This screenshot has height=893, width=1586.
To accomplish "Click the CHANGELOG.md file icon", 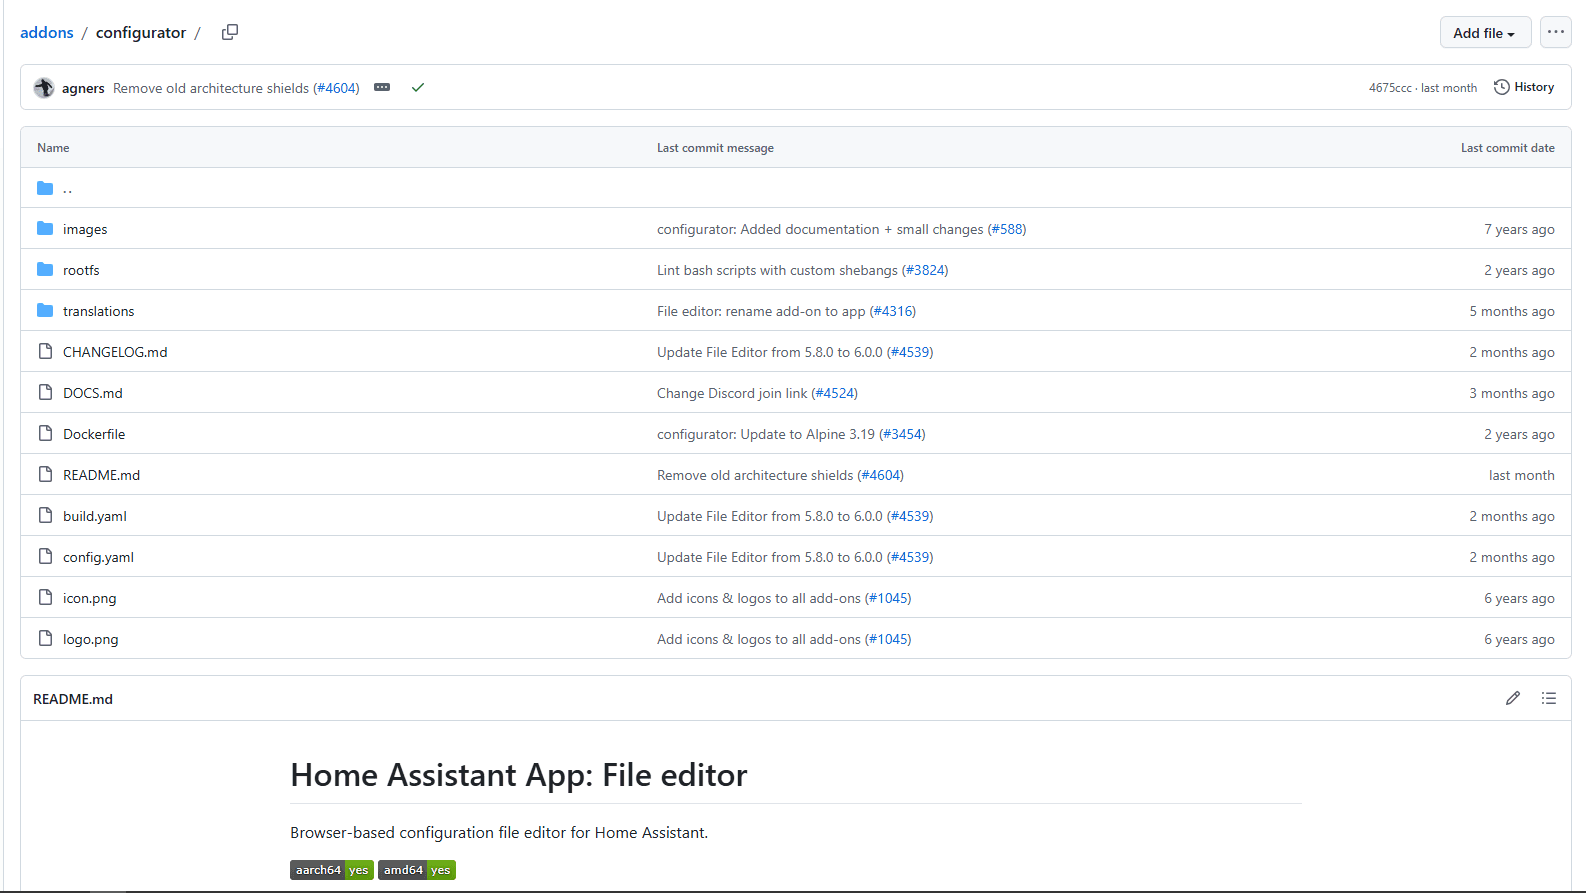I will 45,351.
